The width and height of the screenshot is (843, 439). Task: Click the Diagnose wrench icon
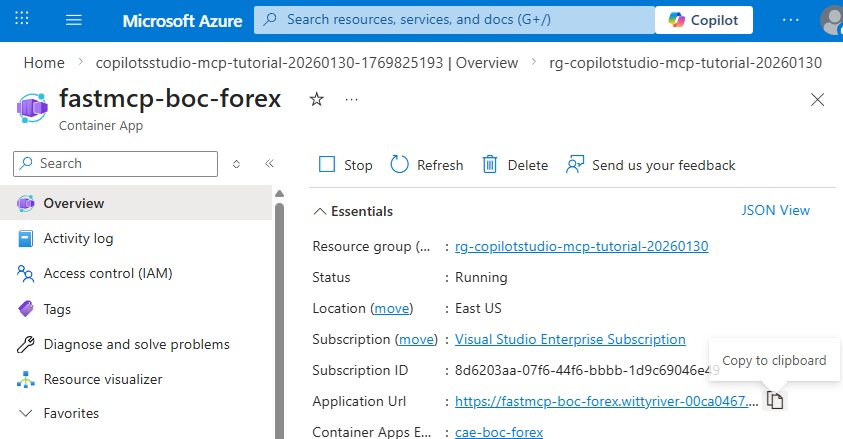[x=25, y=344]
